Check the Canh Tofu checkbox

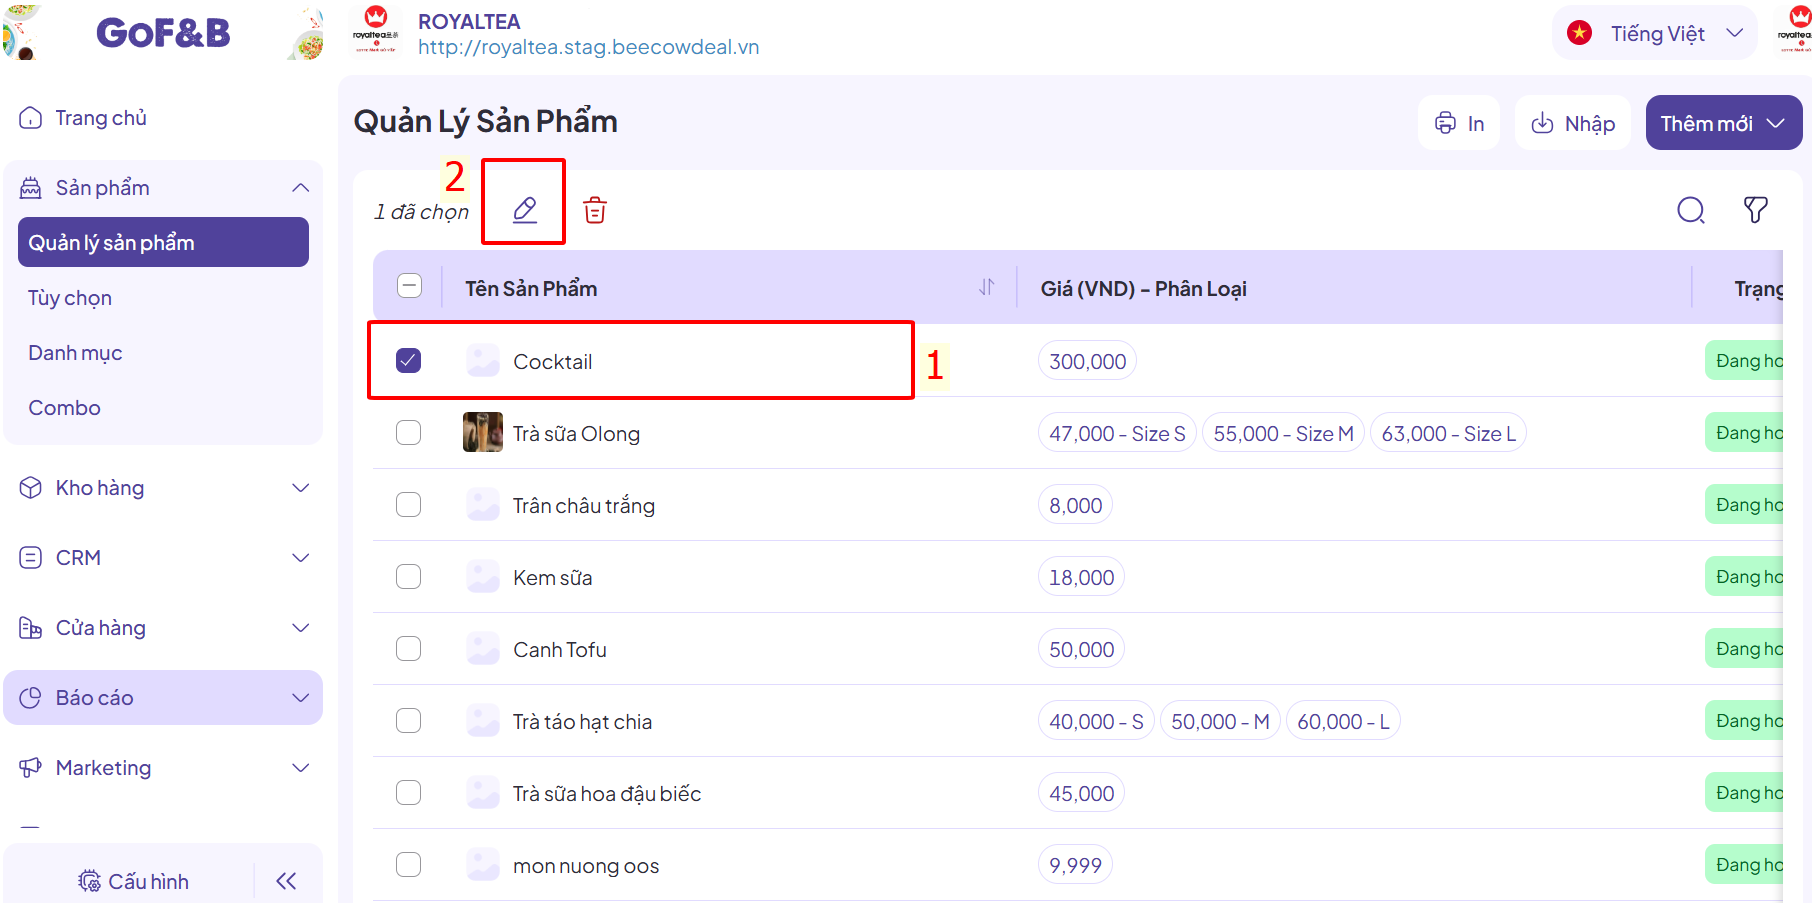point(408,648)
